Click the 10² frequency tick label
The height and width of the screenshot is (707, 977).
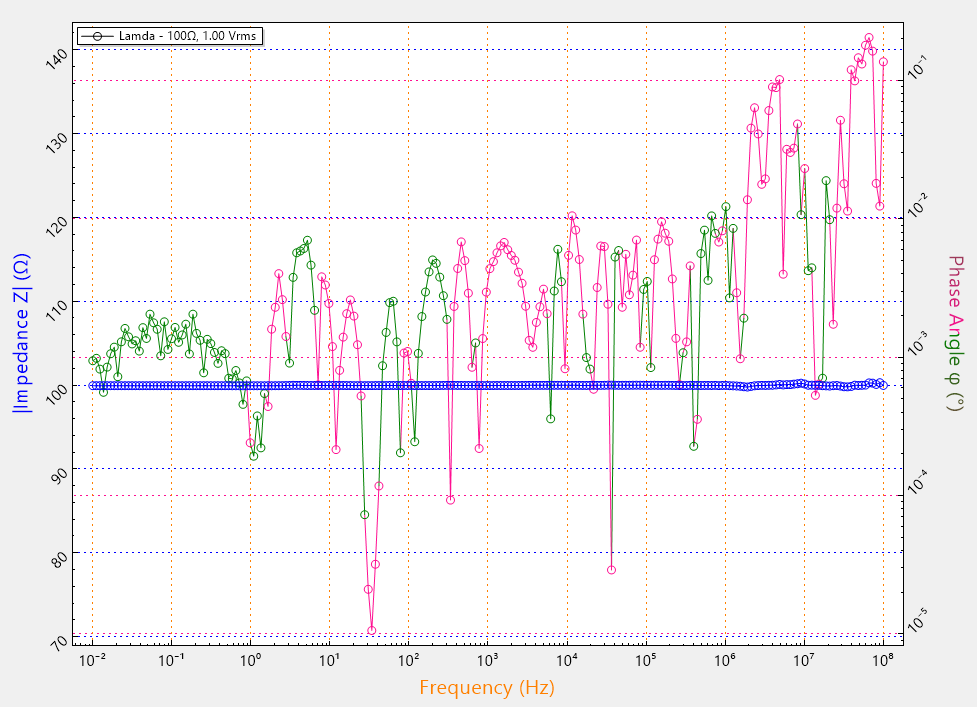408,660
